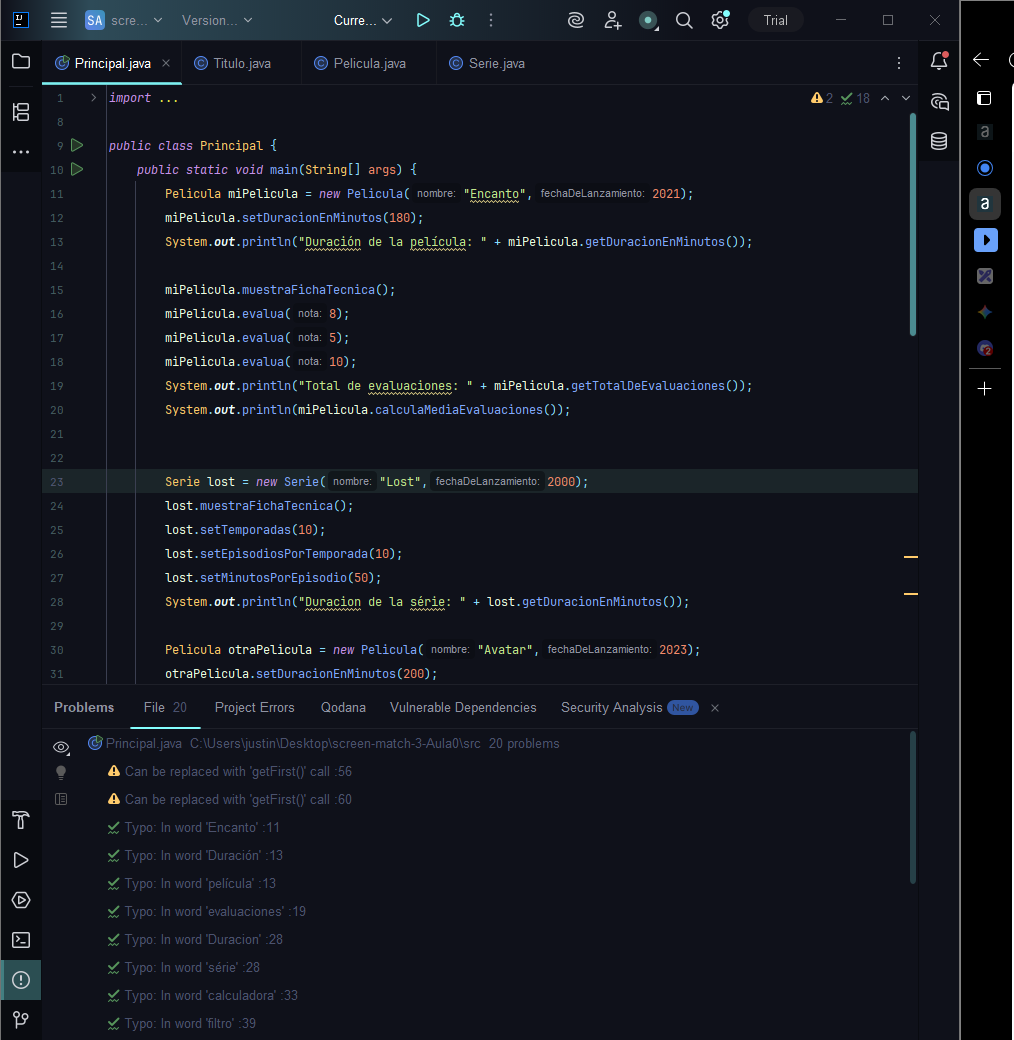Open the Git tool window
The height and width of the screenshot is (1040, 1014).
21,1019
